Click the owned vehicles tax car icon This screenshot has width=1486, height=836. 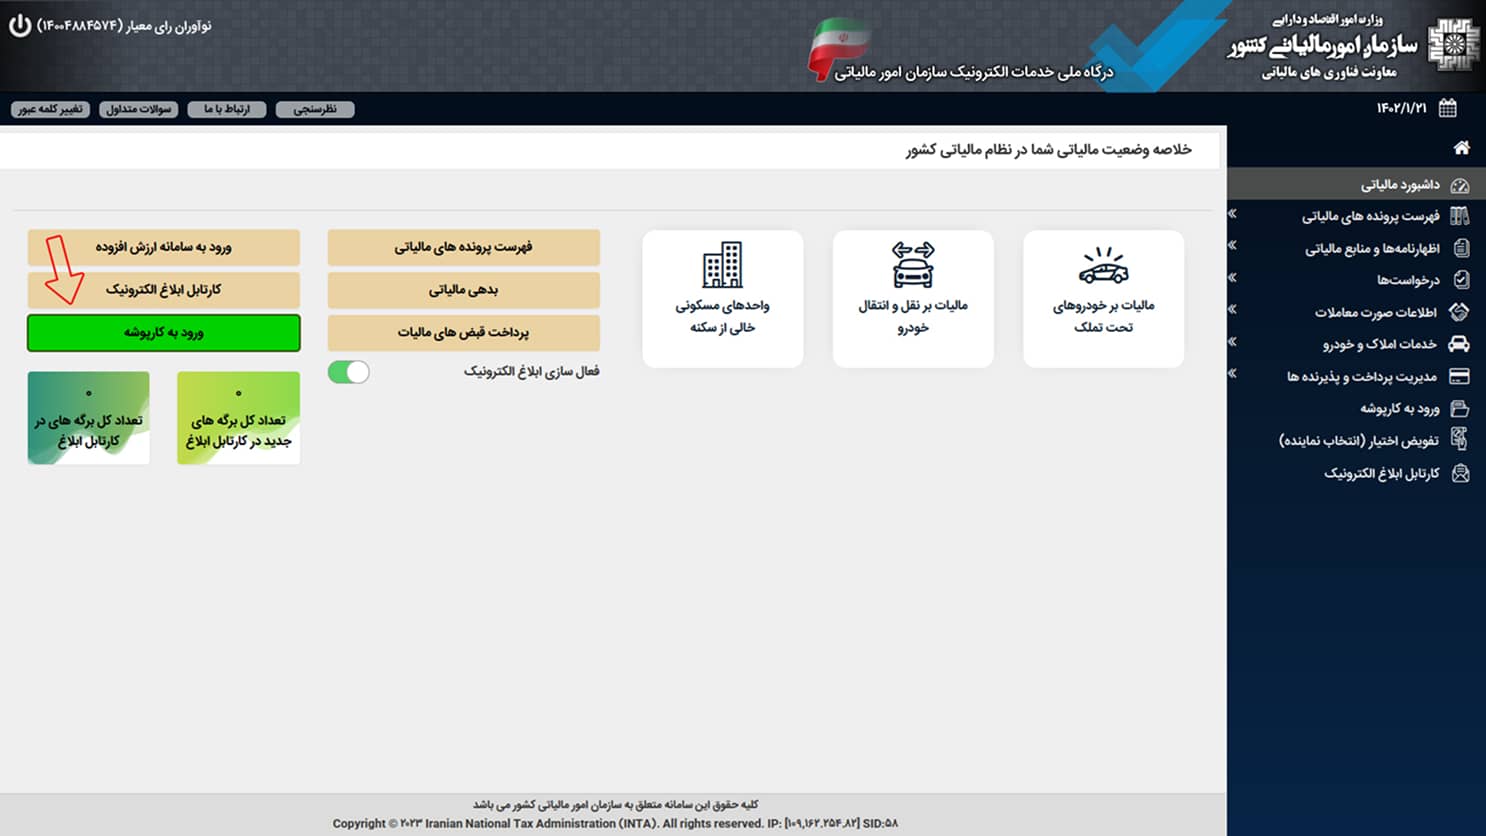click(1103, 265)
